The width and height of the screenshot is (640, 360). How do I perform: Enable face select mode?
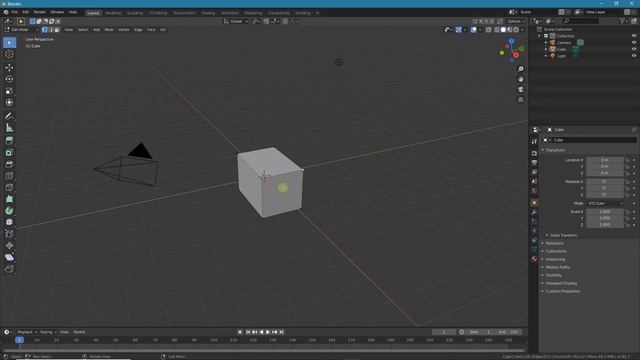[x=57, y=30]
